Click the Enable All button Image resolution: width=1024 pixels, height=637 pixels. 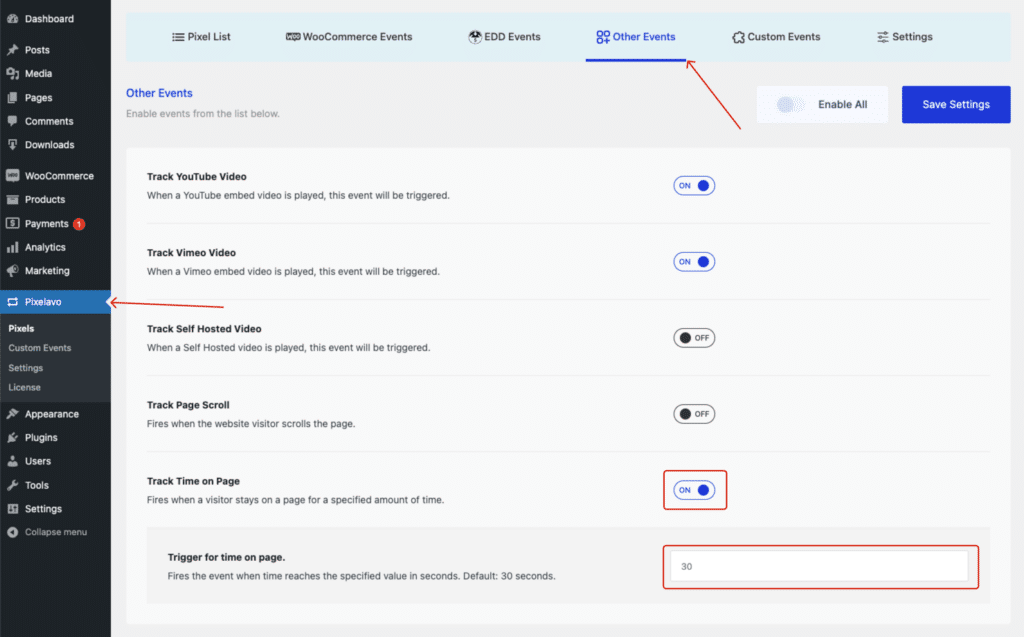point(822,104)
